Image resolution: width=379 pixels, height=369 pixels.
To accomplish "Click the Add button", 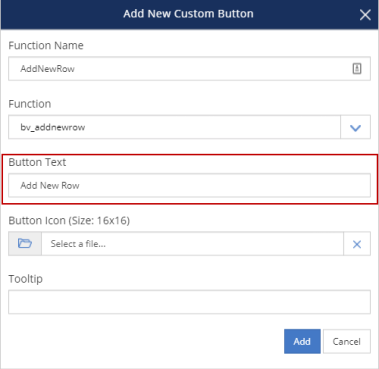I will 302,341.
